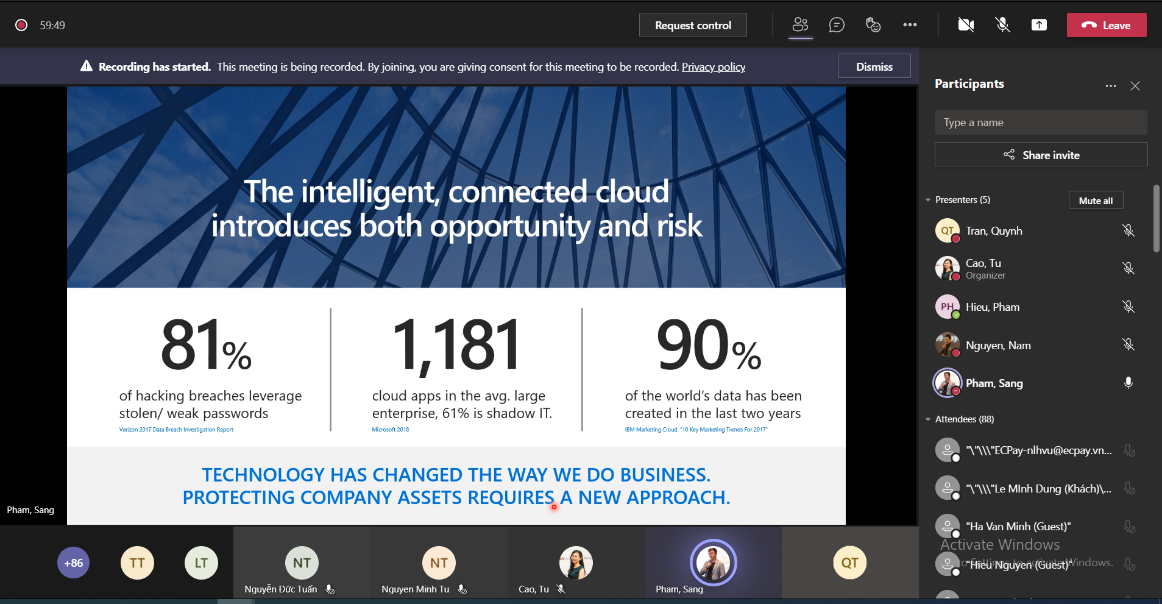The width and height of the screenshot is (1162, 604).
Task: Click the muted mic icon for Tran, Quynh
Action: coord(1128,230)
